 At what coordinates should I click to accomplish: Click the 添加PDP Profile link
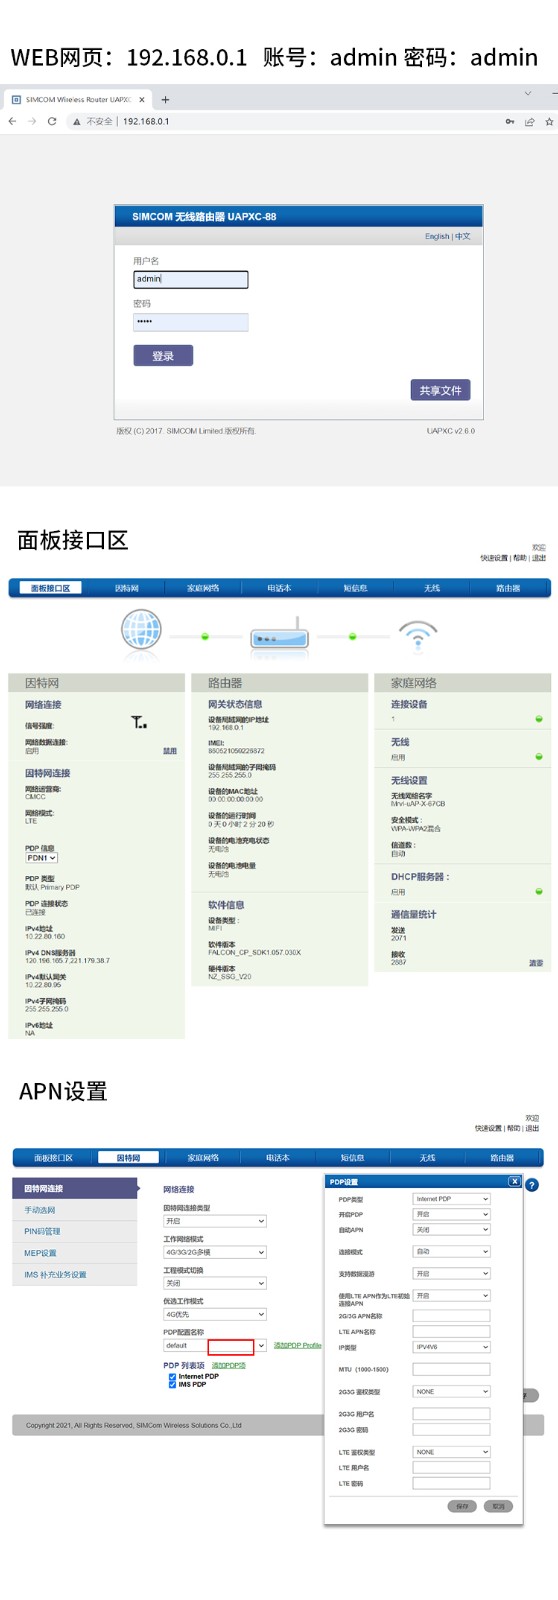298,1346
